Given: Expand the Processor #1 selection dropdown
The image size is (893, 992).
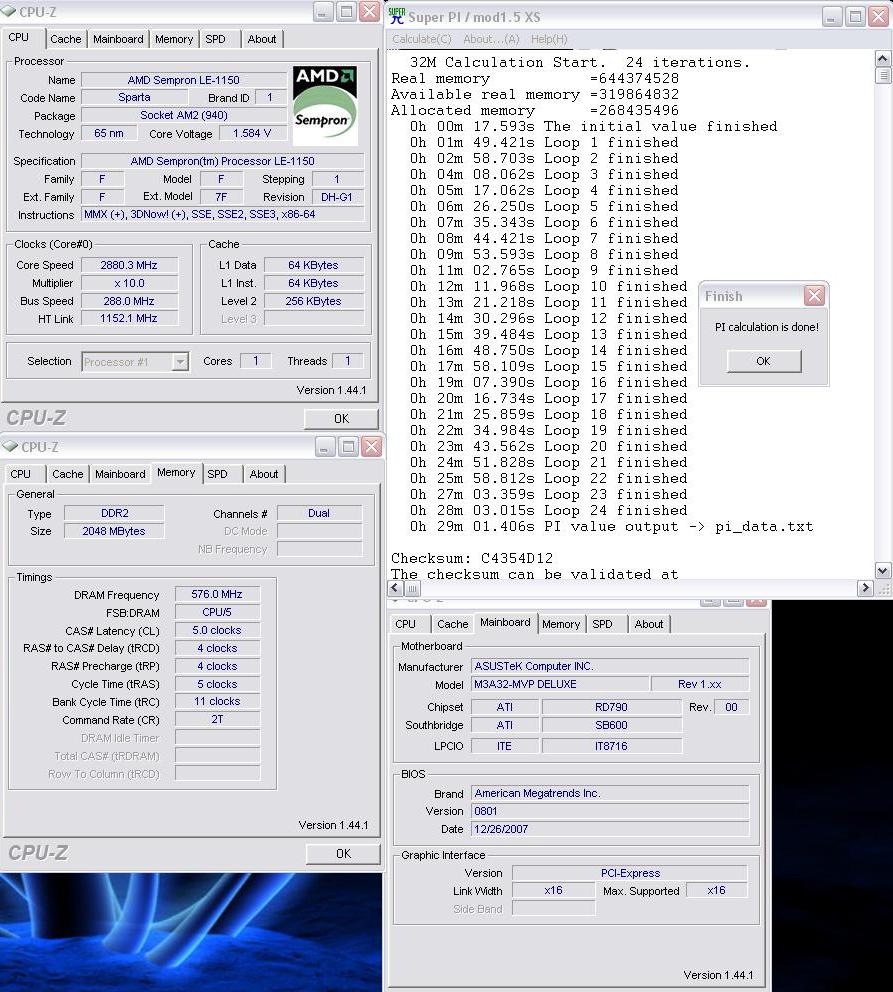Looking at the screenshot, I should point(180,362).
